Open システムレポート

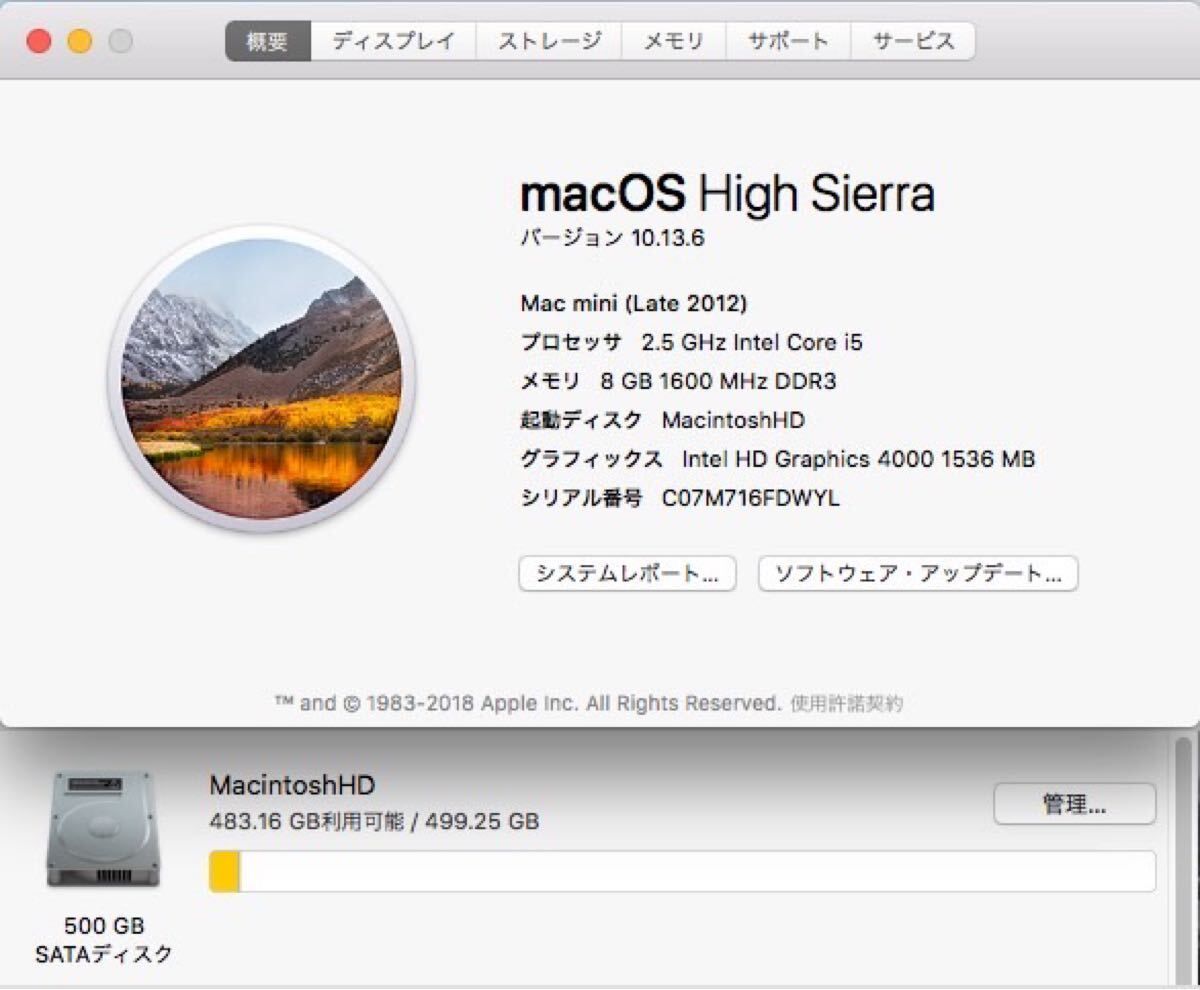coord(626,573)
